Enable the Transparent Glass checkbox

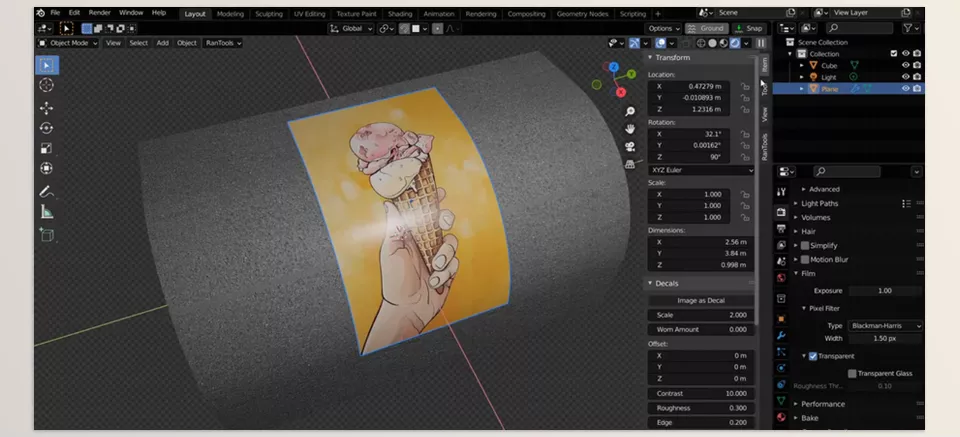click(x=852, y=373)
